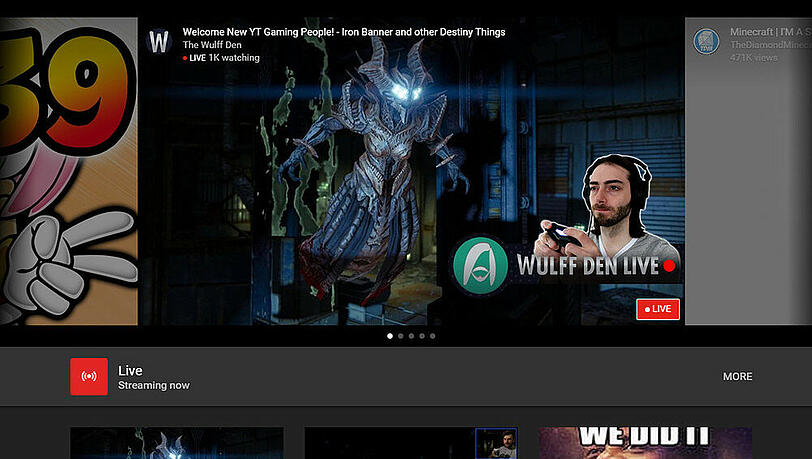The height and width of the screenshot is (459, 812).
Task: Open the WE DID IT thumbnail
Action: (x=645, y=443)
